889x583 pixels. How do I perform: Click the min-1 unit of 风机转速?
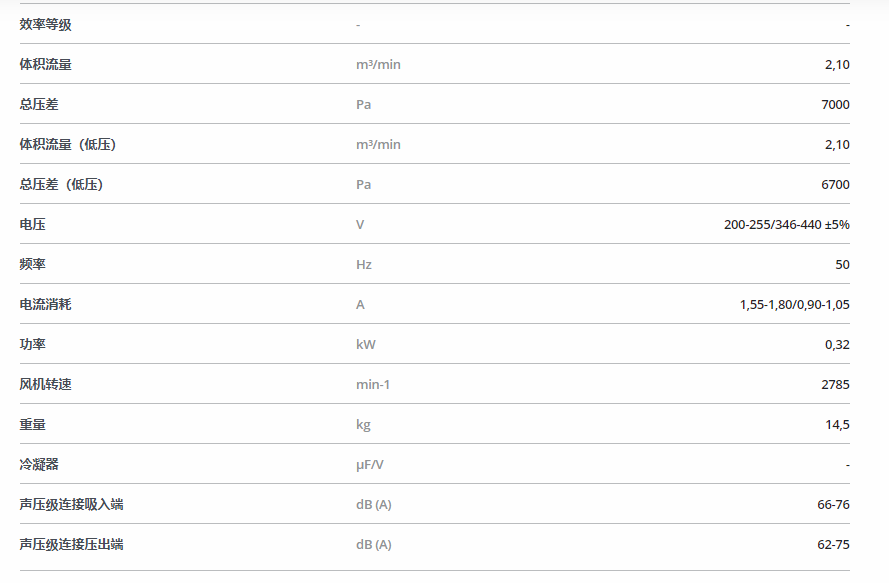tap(373, 385)
